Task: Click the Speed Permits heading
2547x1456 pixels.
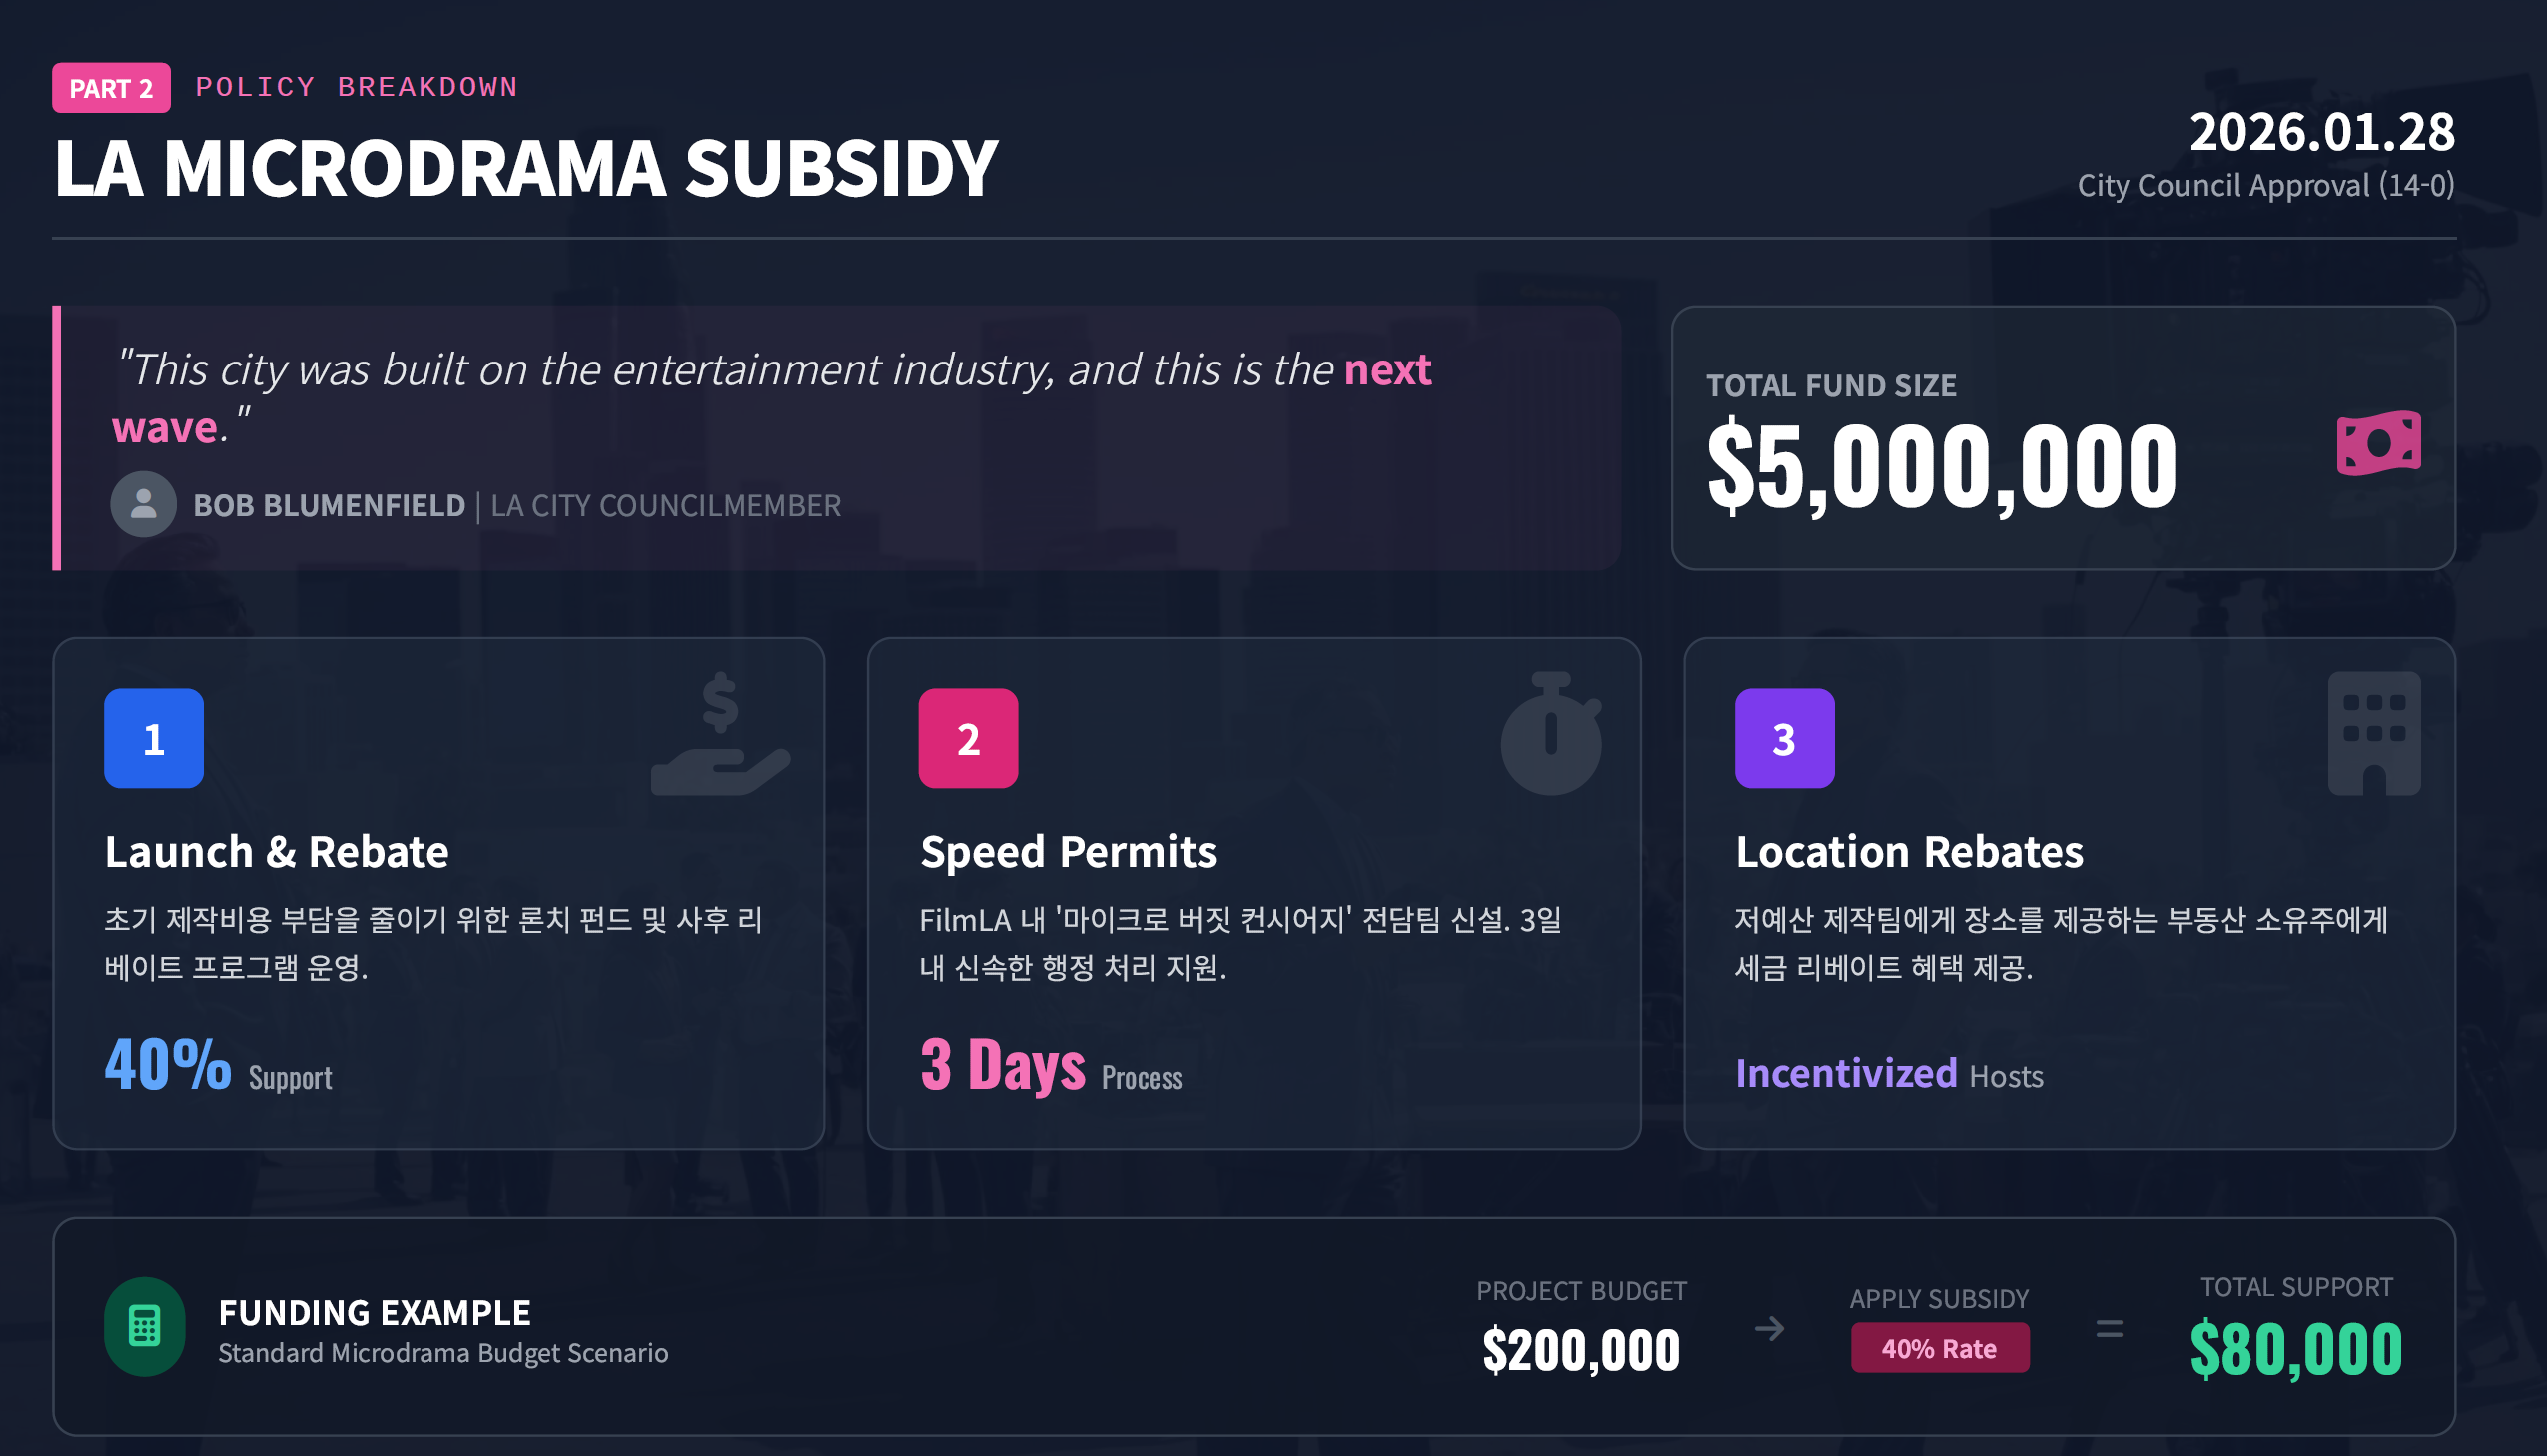Action: 1068,852
